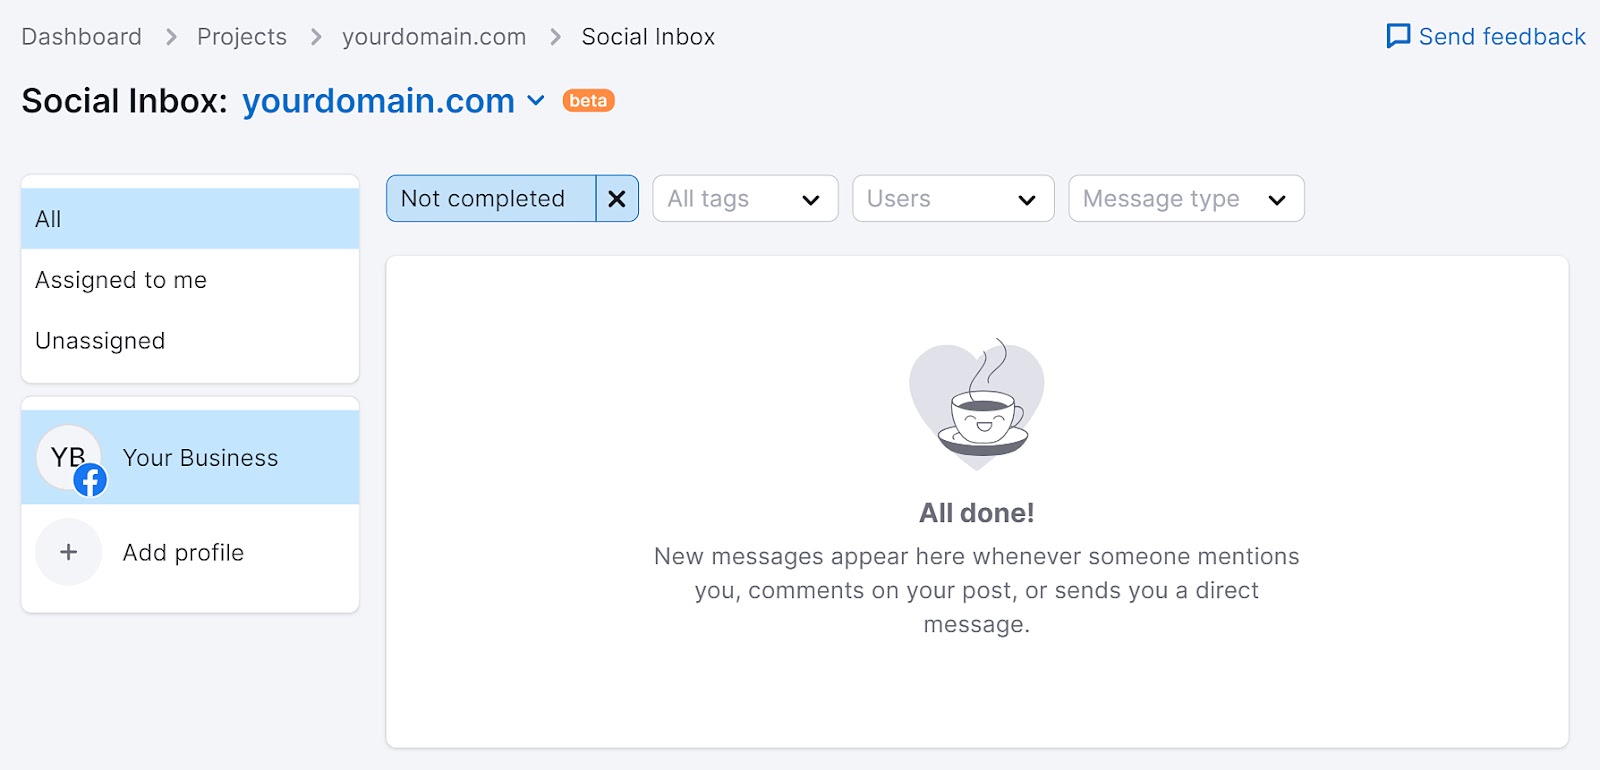Show Unassigned messages

[100, 341]
